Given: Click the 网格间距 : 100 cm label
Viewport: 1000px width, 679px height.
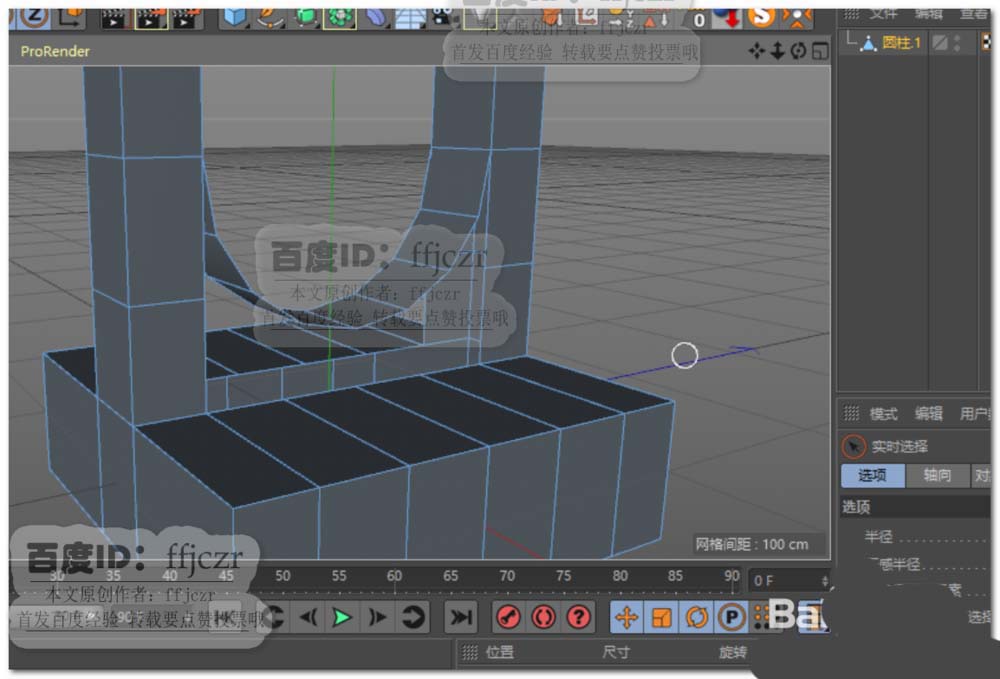Looking at the screenshot, I should point(751,544).
